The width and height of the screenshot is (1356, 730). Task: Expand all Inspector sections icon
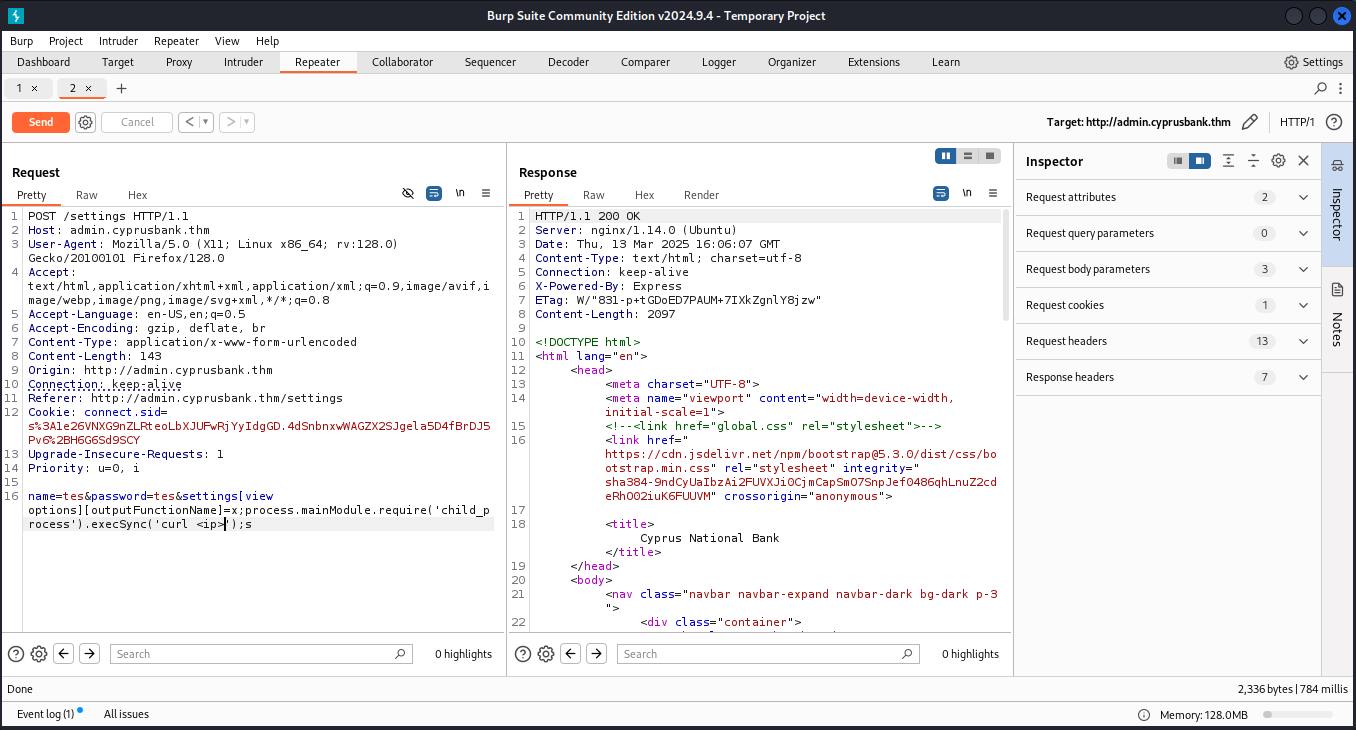point(1228,161)
